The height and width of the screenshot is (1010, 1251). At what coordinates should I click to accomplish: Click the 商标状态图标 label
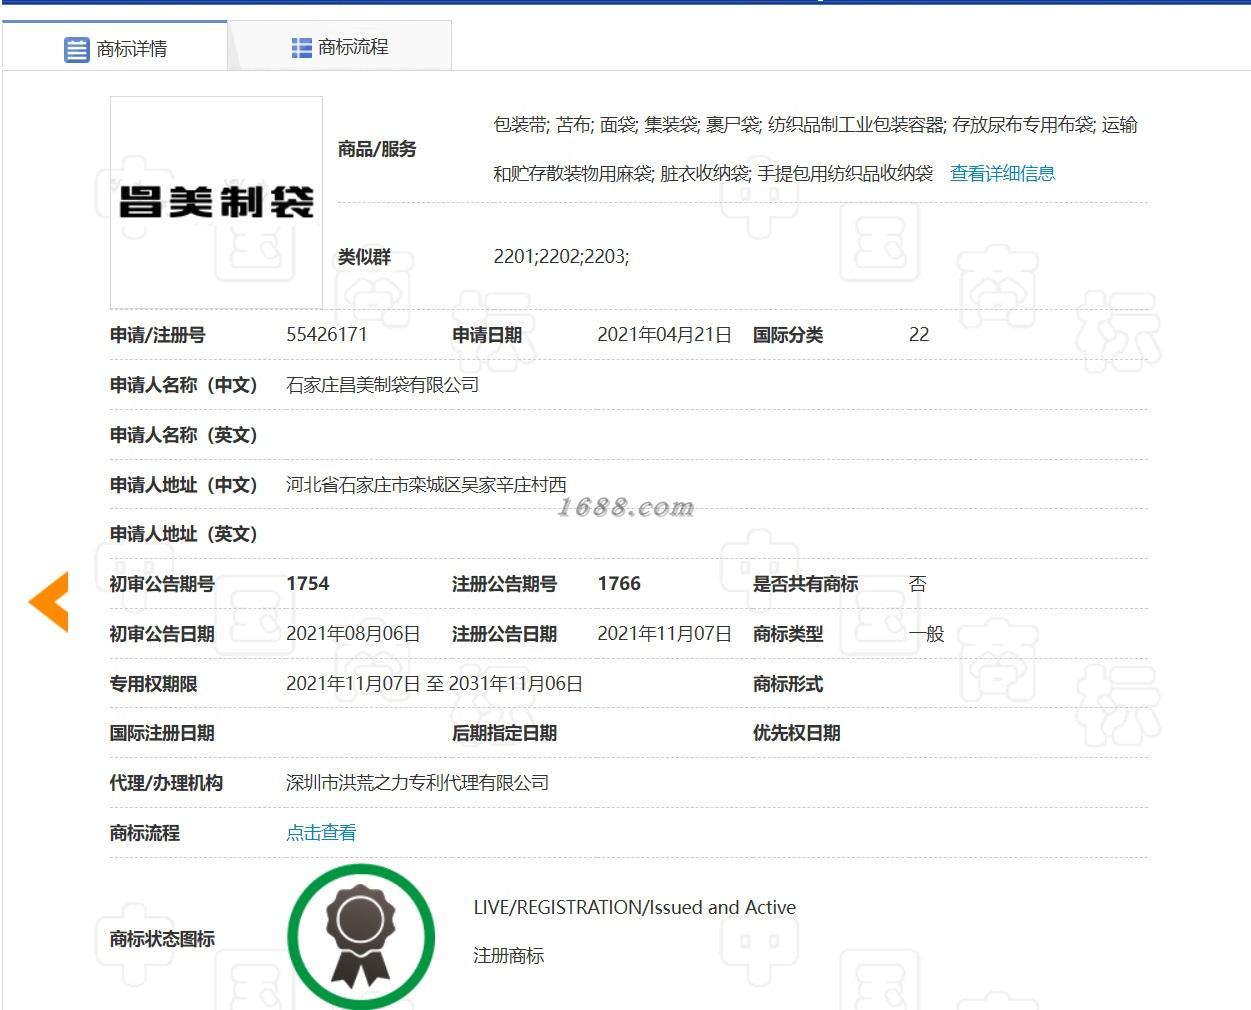162,939
